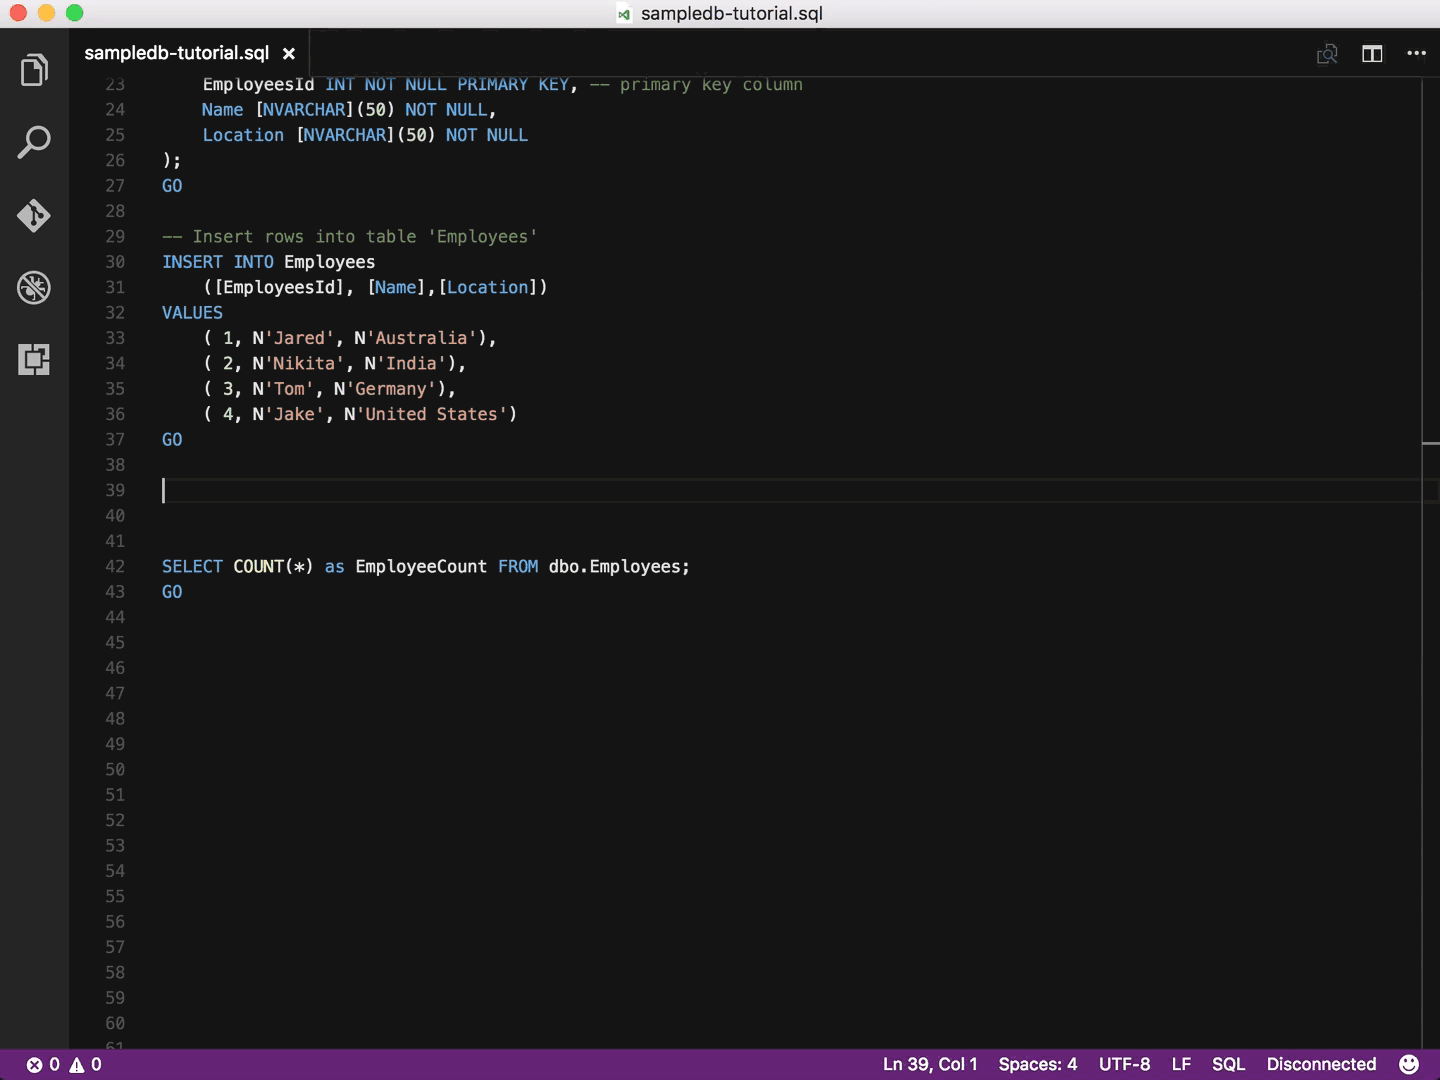Open the Debug view icon

pyautogui.click(x=34, y=288)
